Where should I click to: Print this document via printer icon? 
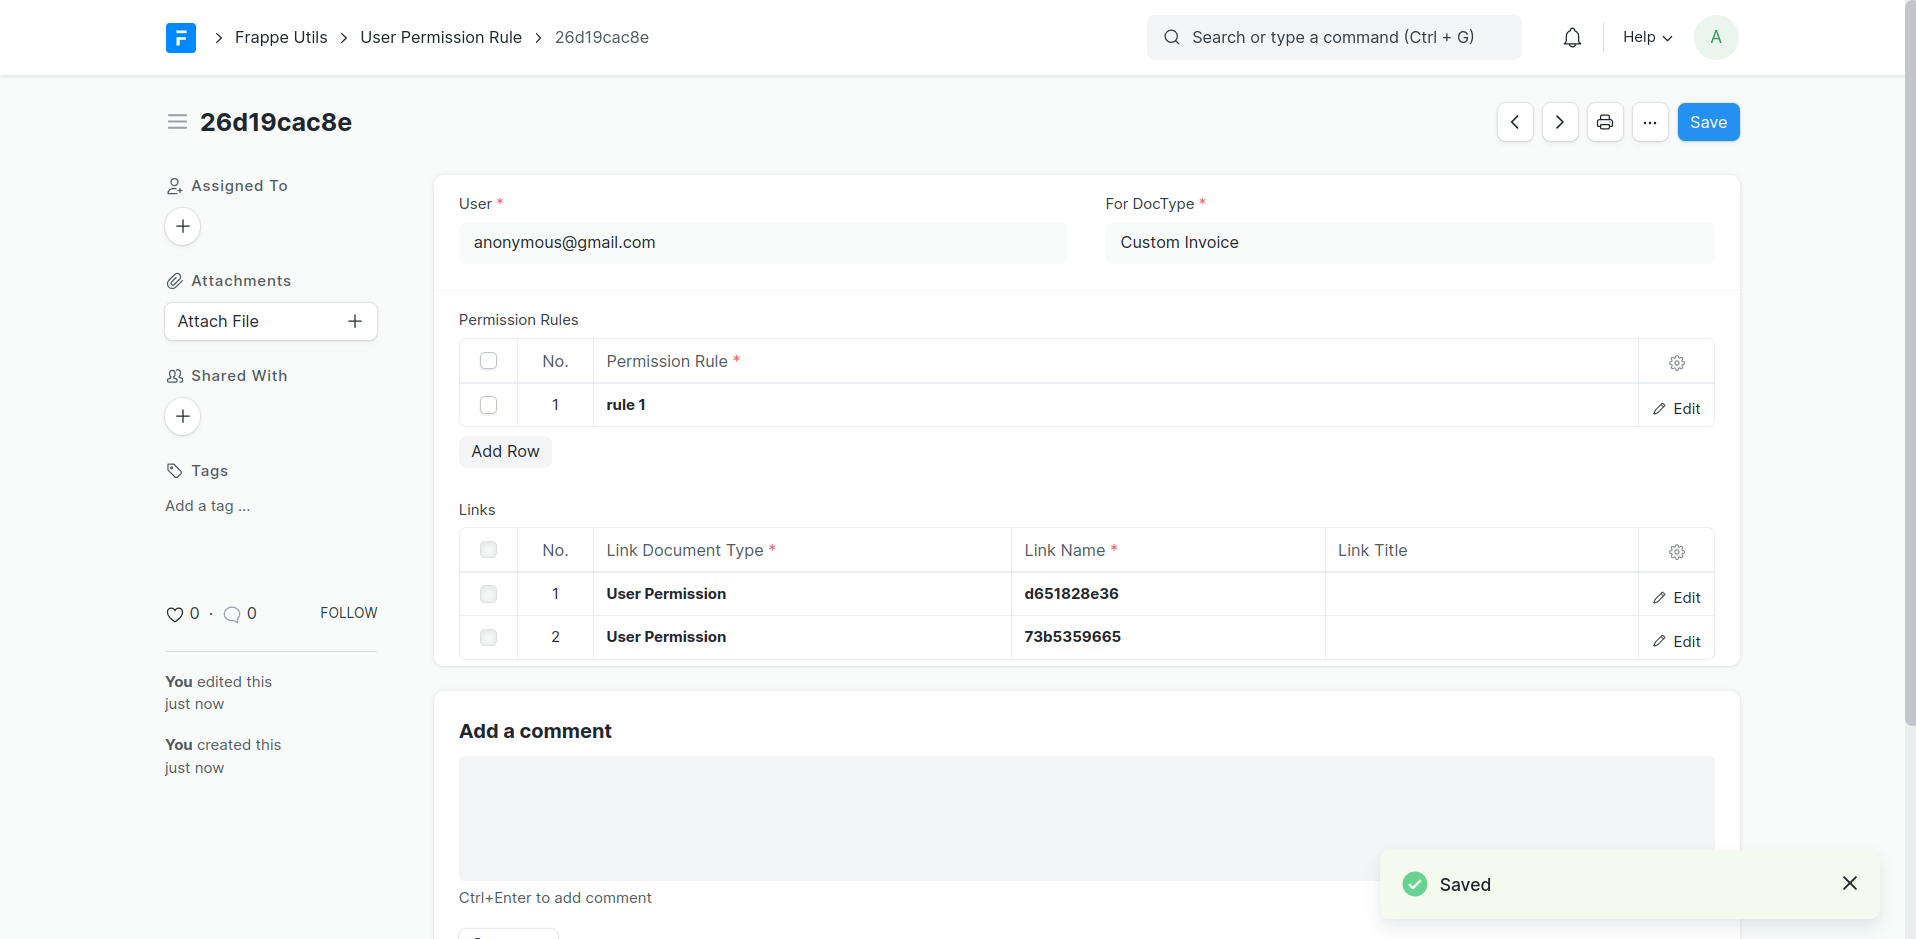click(1605, 122)
